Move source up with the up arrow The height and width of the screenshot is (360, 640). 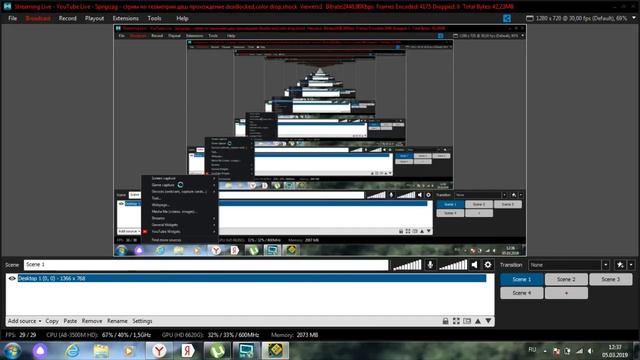(x=478, y=321)
